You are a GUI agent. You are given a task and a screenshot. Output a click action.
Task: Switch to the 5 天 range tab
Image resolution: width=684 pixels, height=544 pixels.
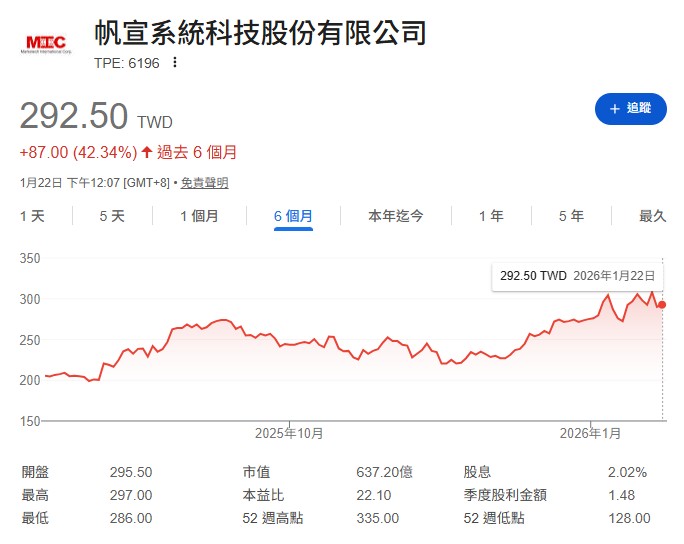tap(112, 216)
